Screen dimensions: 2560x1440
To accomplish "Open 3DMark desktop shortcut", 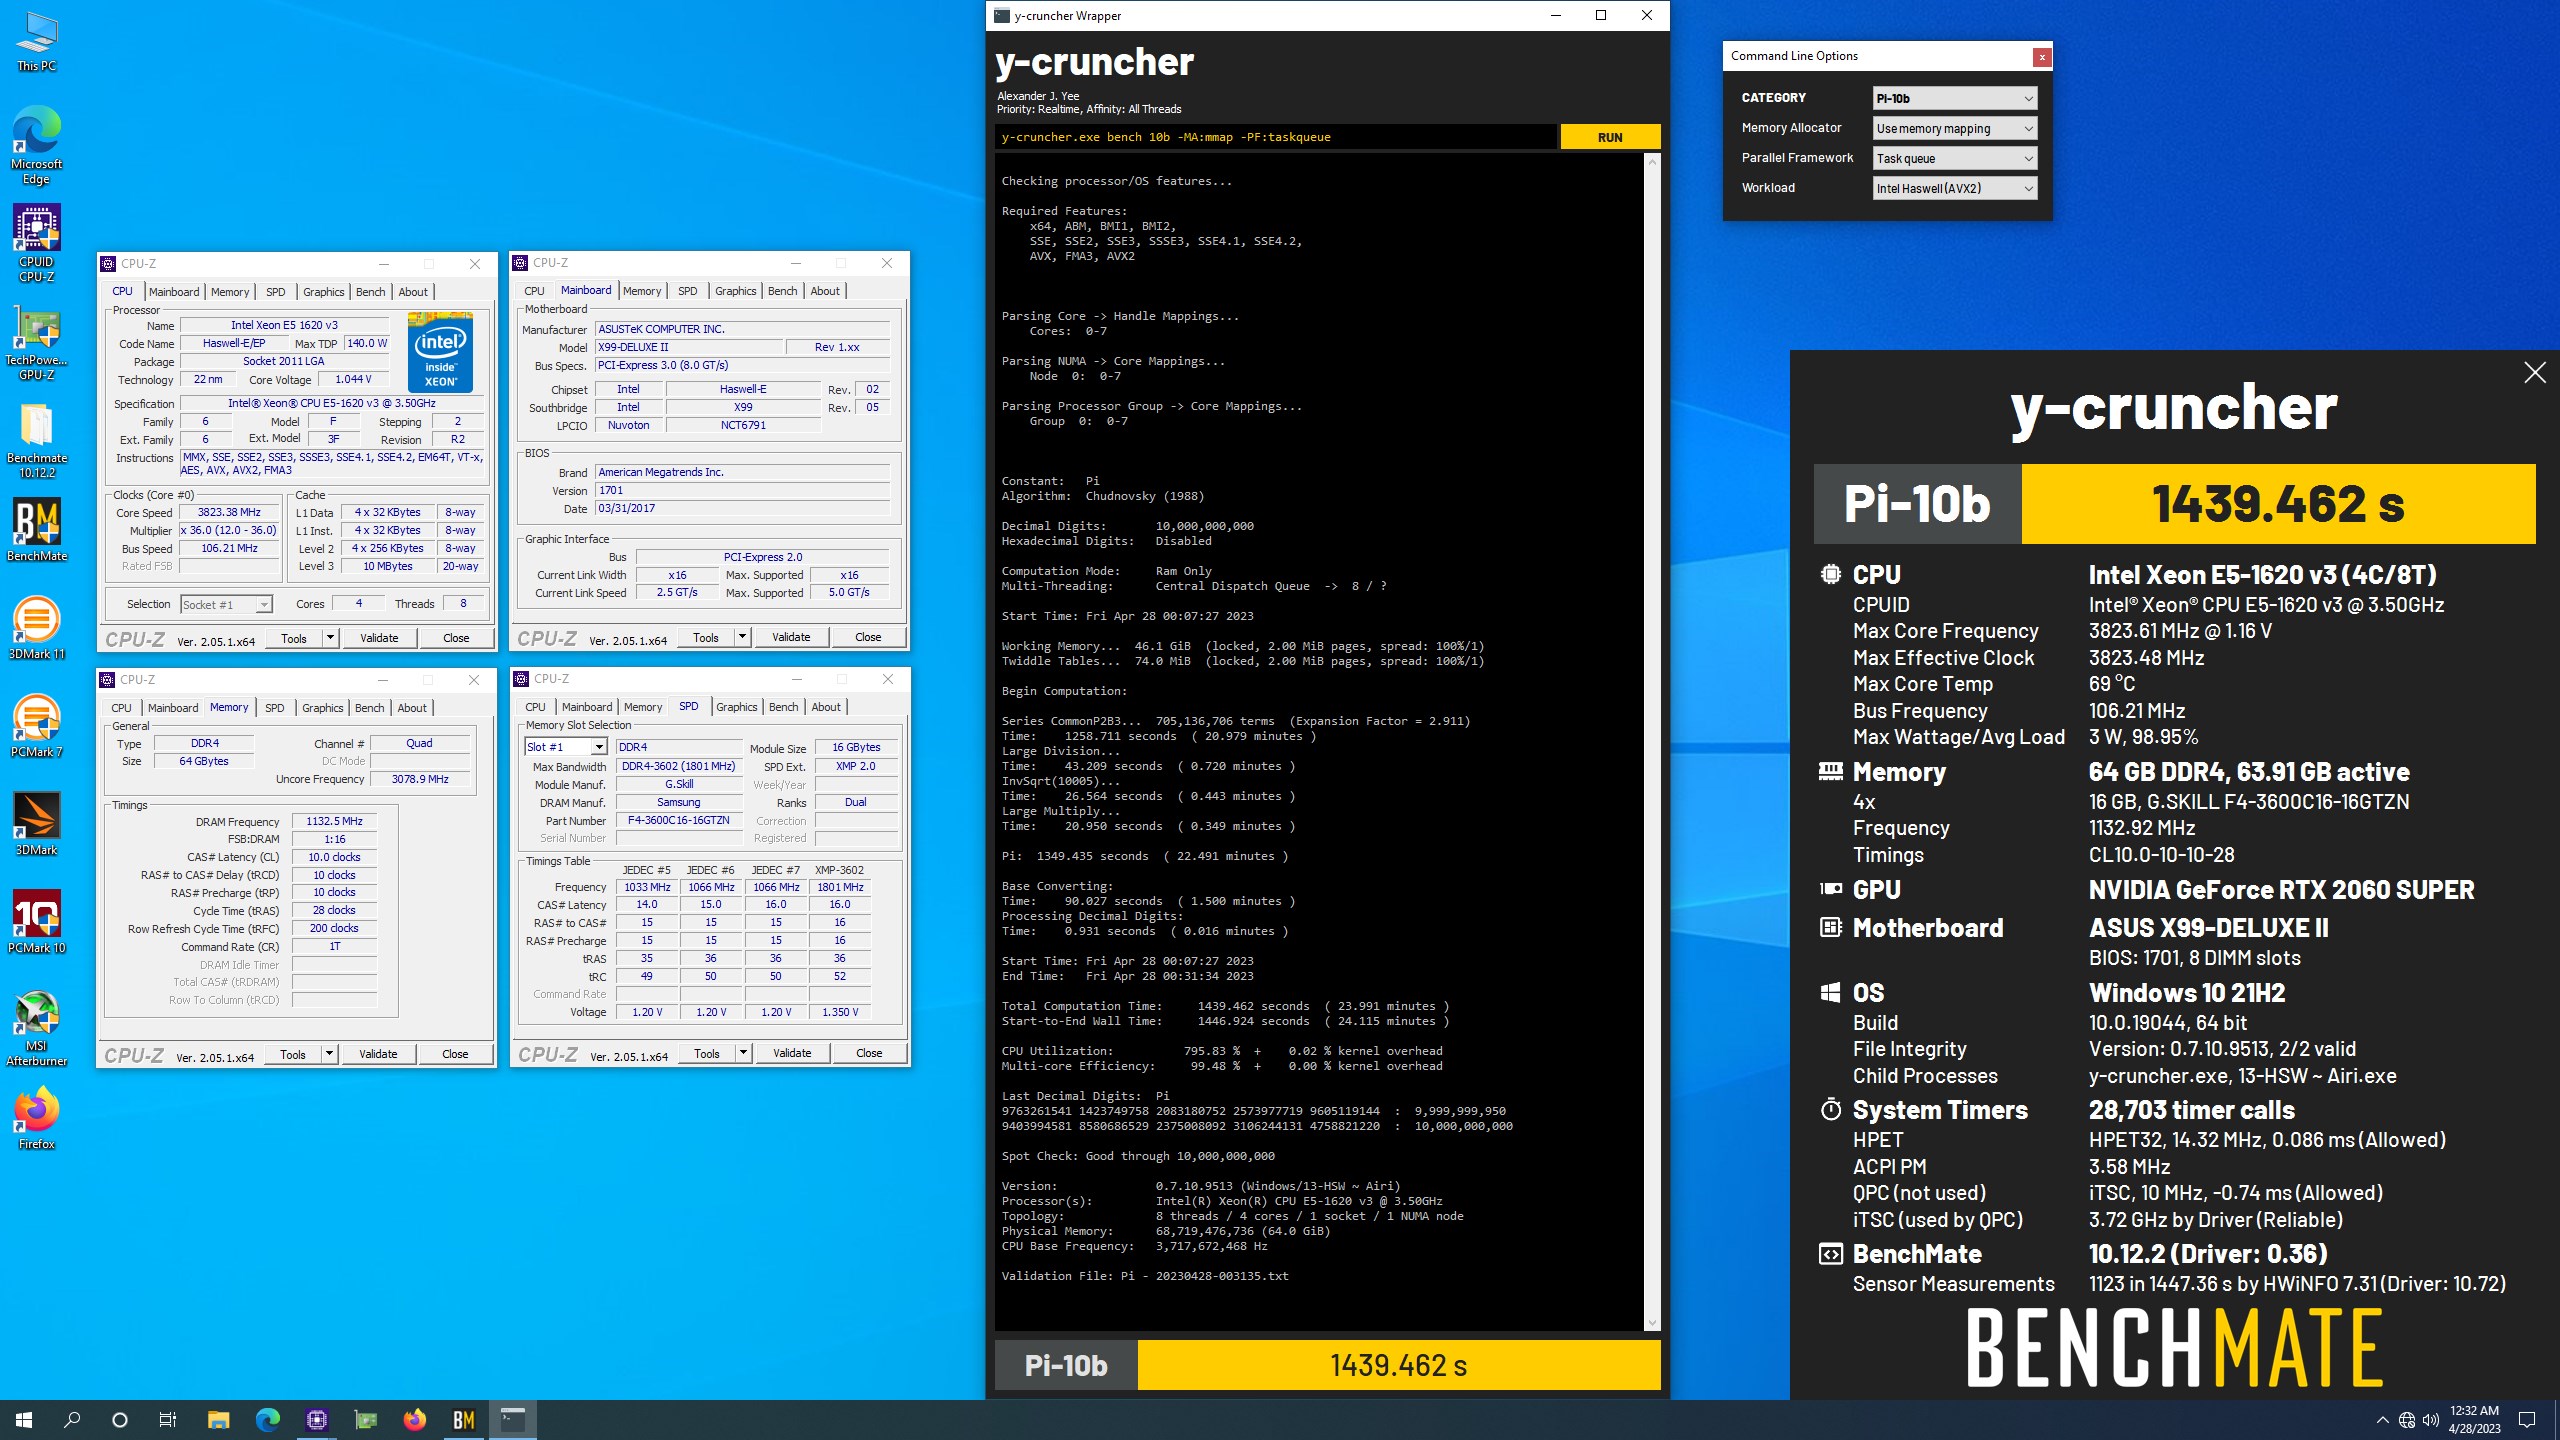I will 37,824.
